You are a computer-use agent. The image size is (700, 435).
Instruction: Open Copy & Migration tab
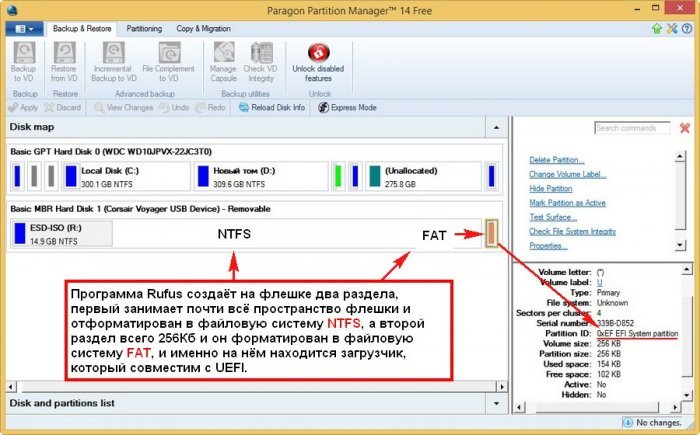pos(204,29)
